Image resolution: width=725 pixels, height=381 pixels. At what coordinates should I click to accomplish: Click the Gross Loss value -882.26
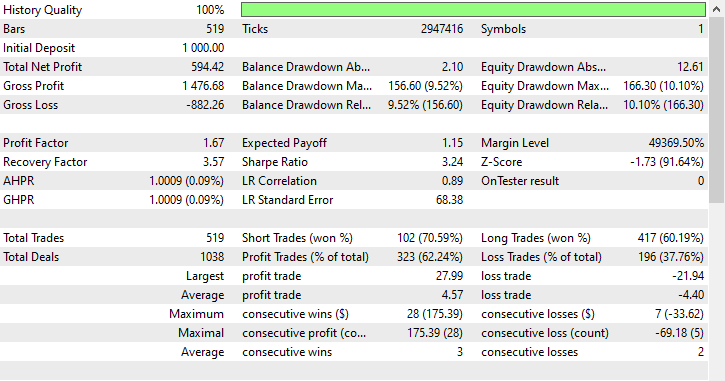(x=205, y=105)
